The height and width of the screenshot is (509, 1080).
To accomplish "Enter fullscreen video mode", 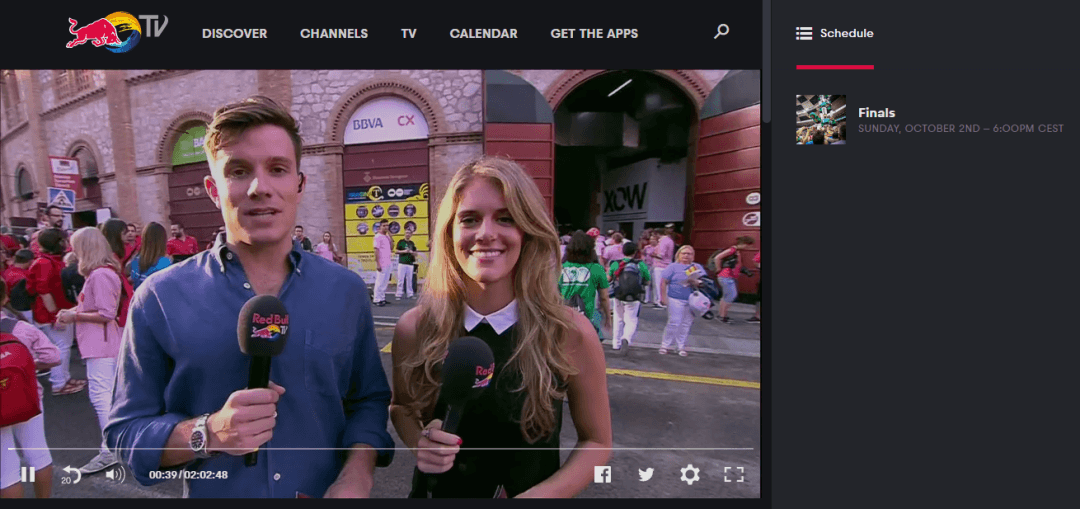I will pyautogui.click(x=734, y=474).
